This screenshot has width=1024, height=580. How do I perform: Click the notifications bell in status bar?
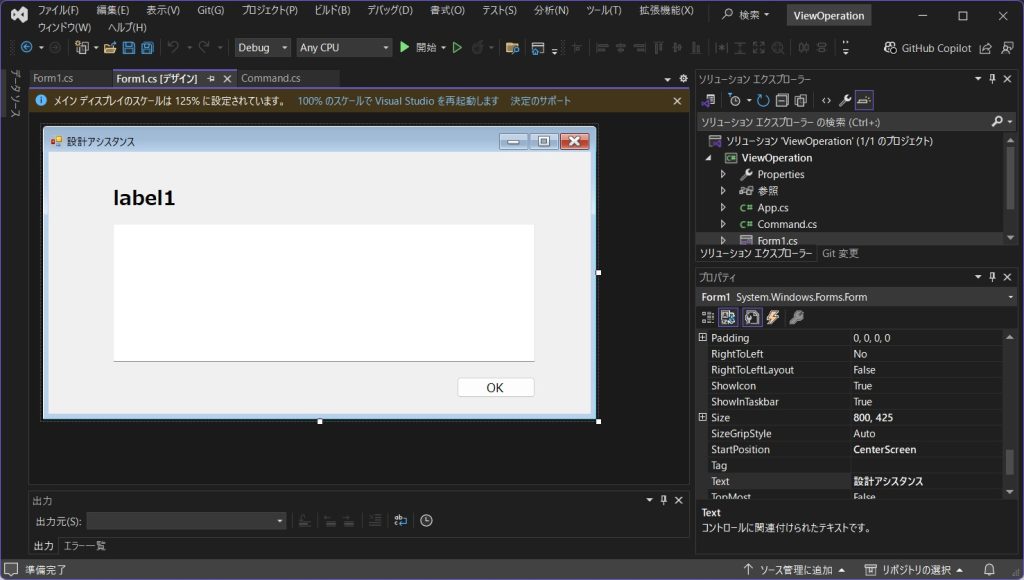989,569
